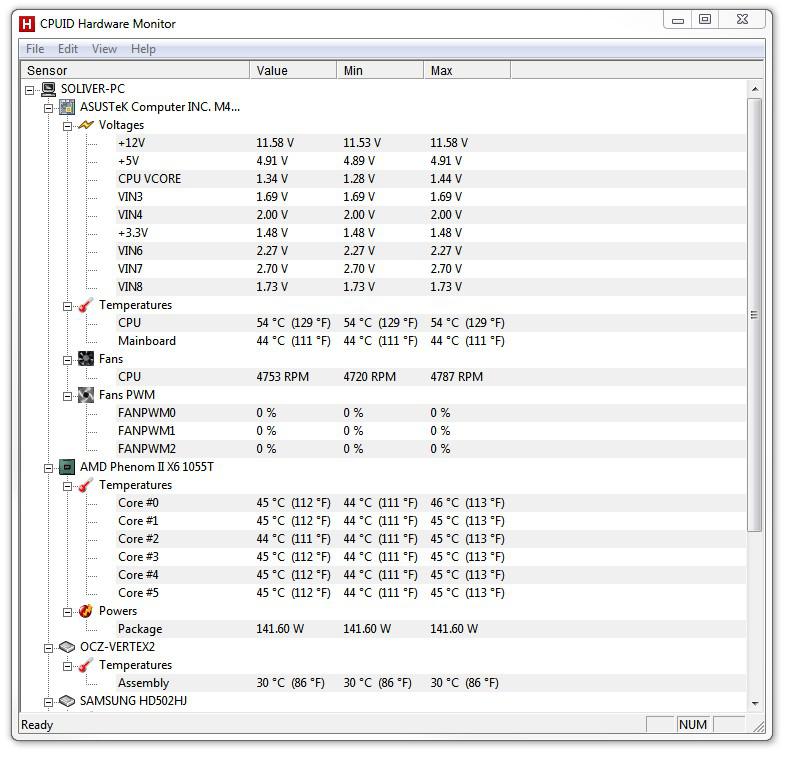Click the Fans icon

click(86, 359)
